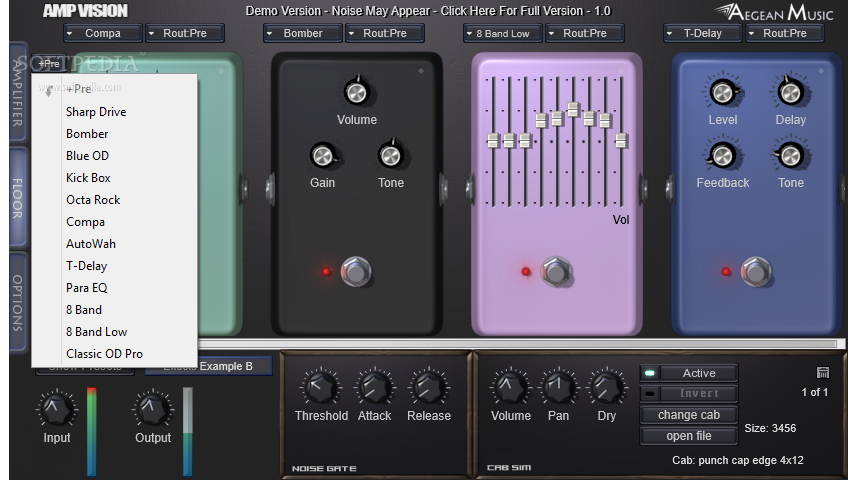Click the first EQ band slider handle
Viewport: 848px width, 480px height.
pos(492,141)
